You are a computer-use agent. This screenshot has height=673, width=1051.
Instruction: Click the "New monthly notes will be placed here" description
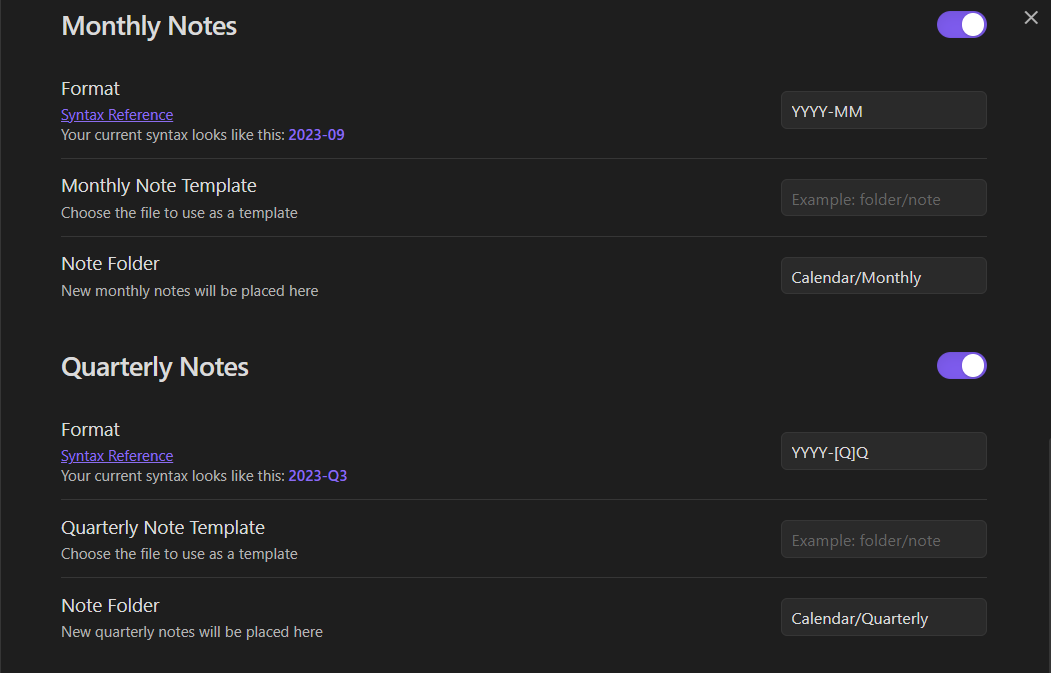pyautogui.click(x=190, y=291)
